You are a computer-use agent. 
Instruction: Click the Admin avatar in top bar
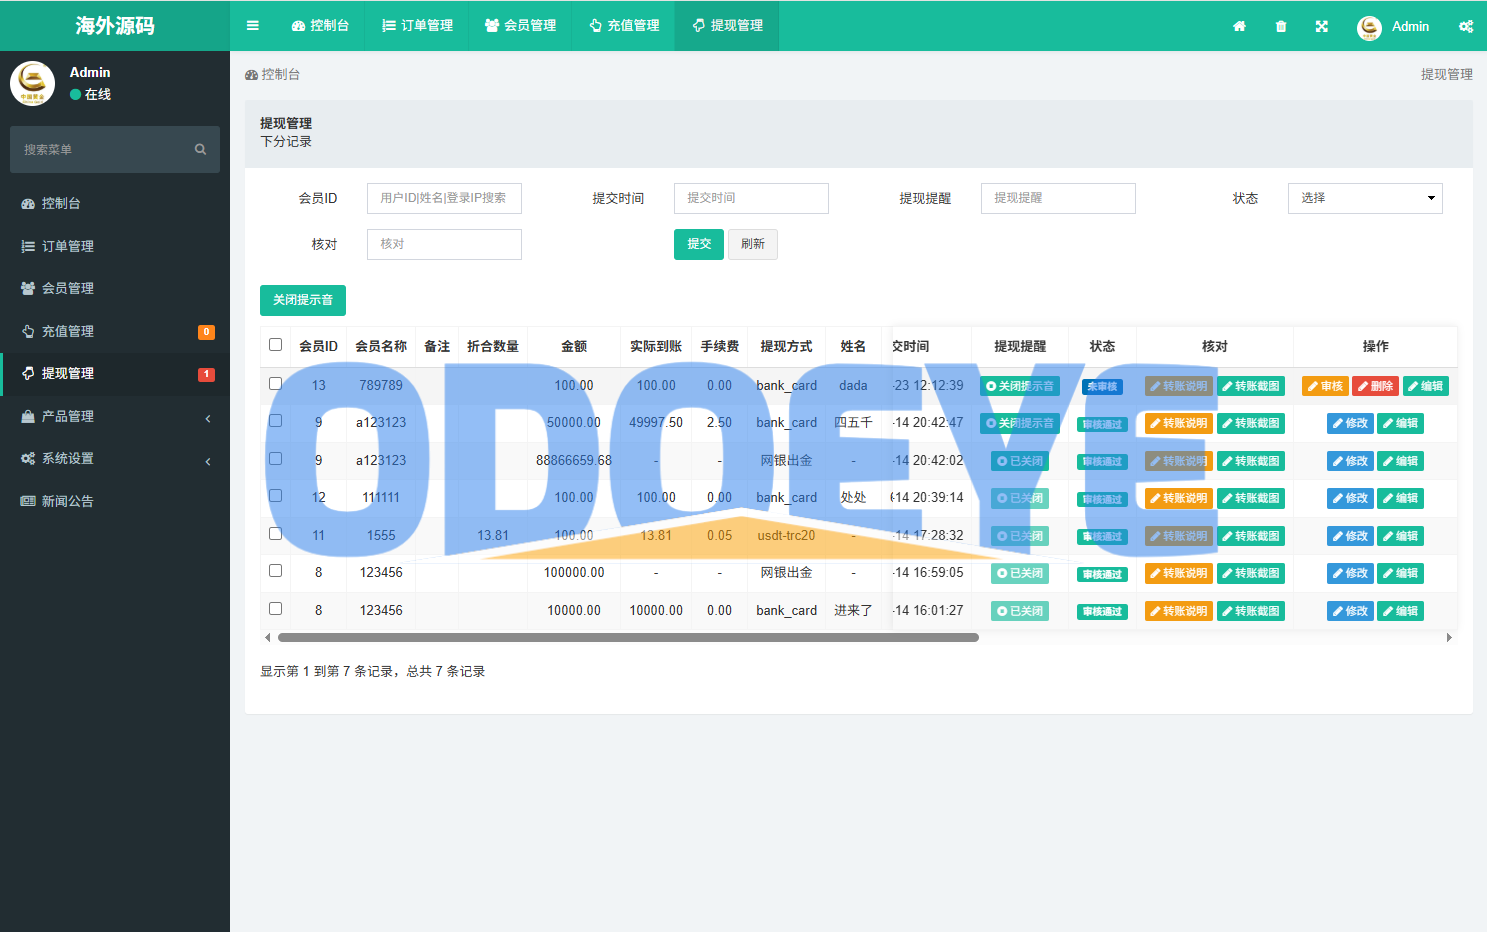(1369, 27)
